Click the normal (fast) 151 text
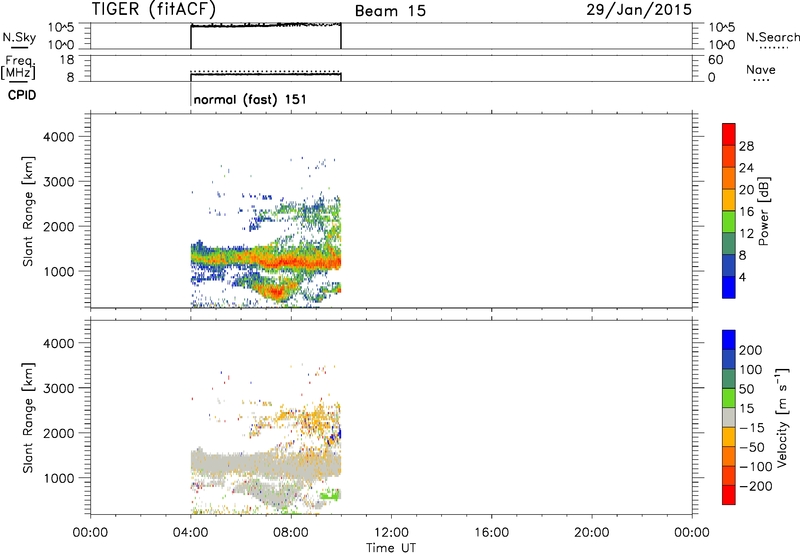800x554 pixels. [250, 99]
